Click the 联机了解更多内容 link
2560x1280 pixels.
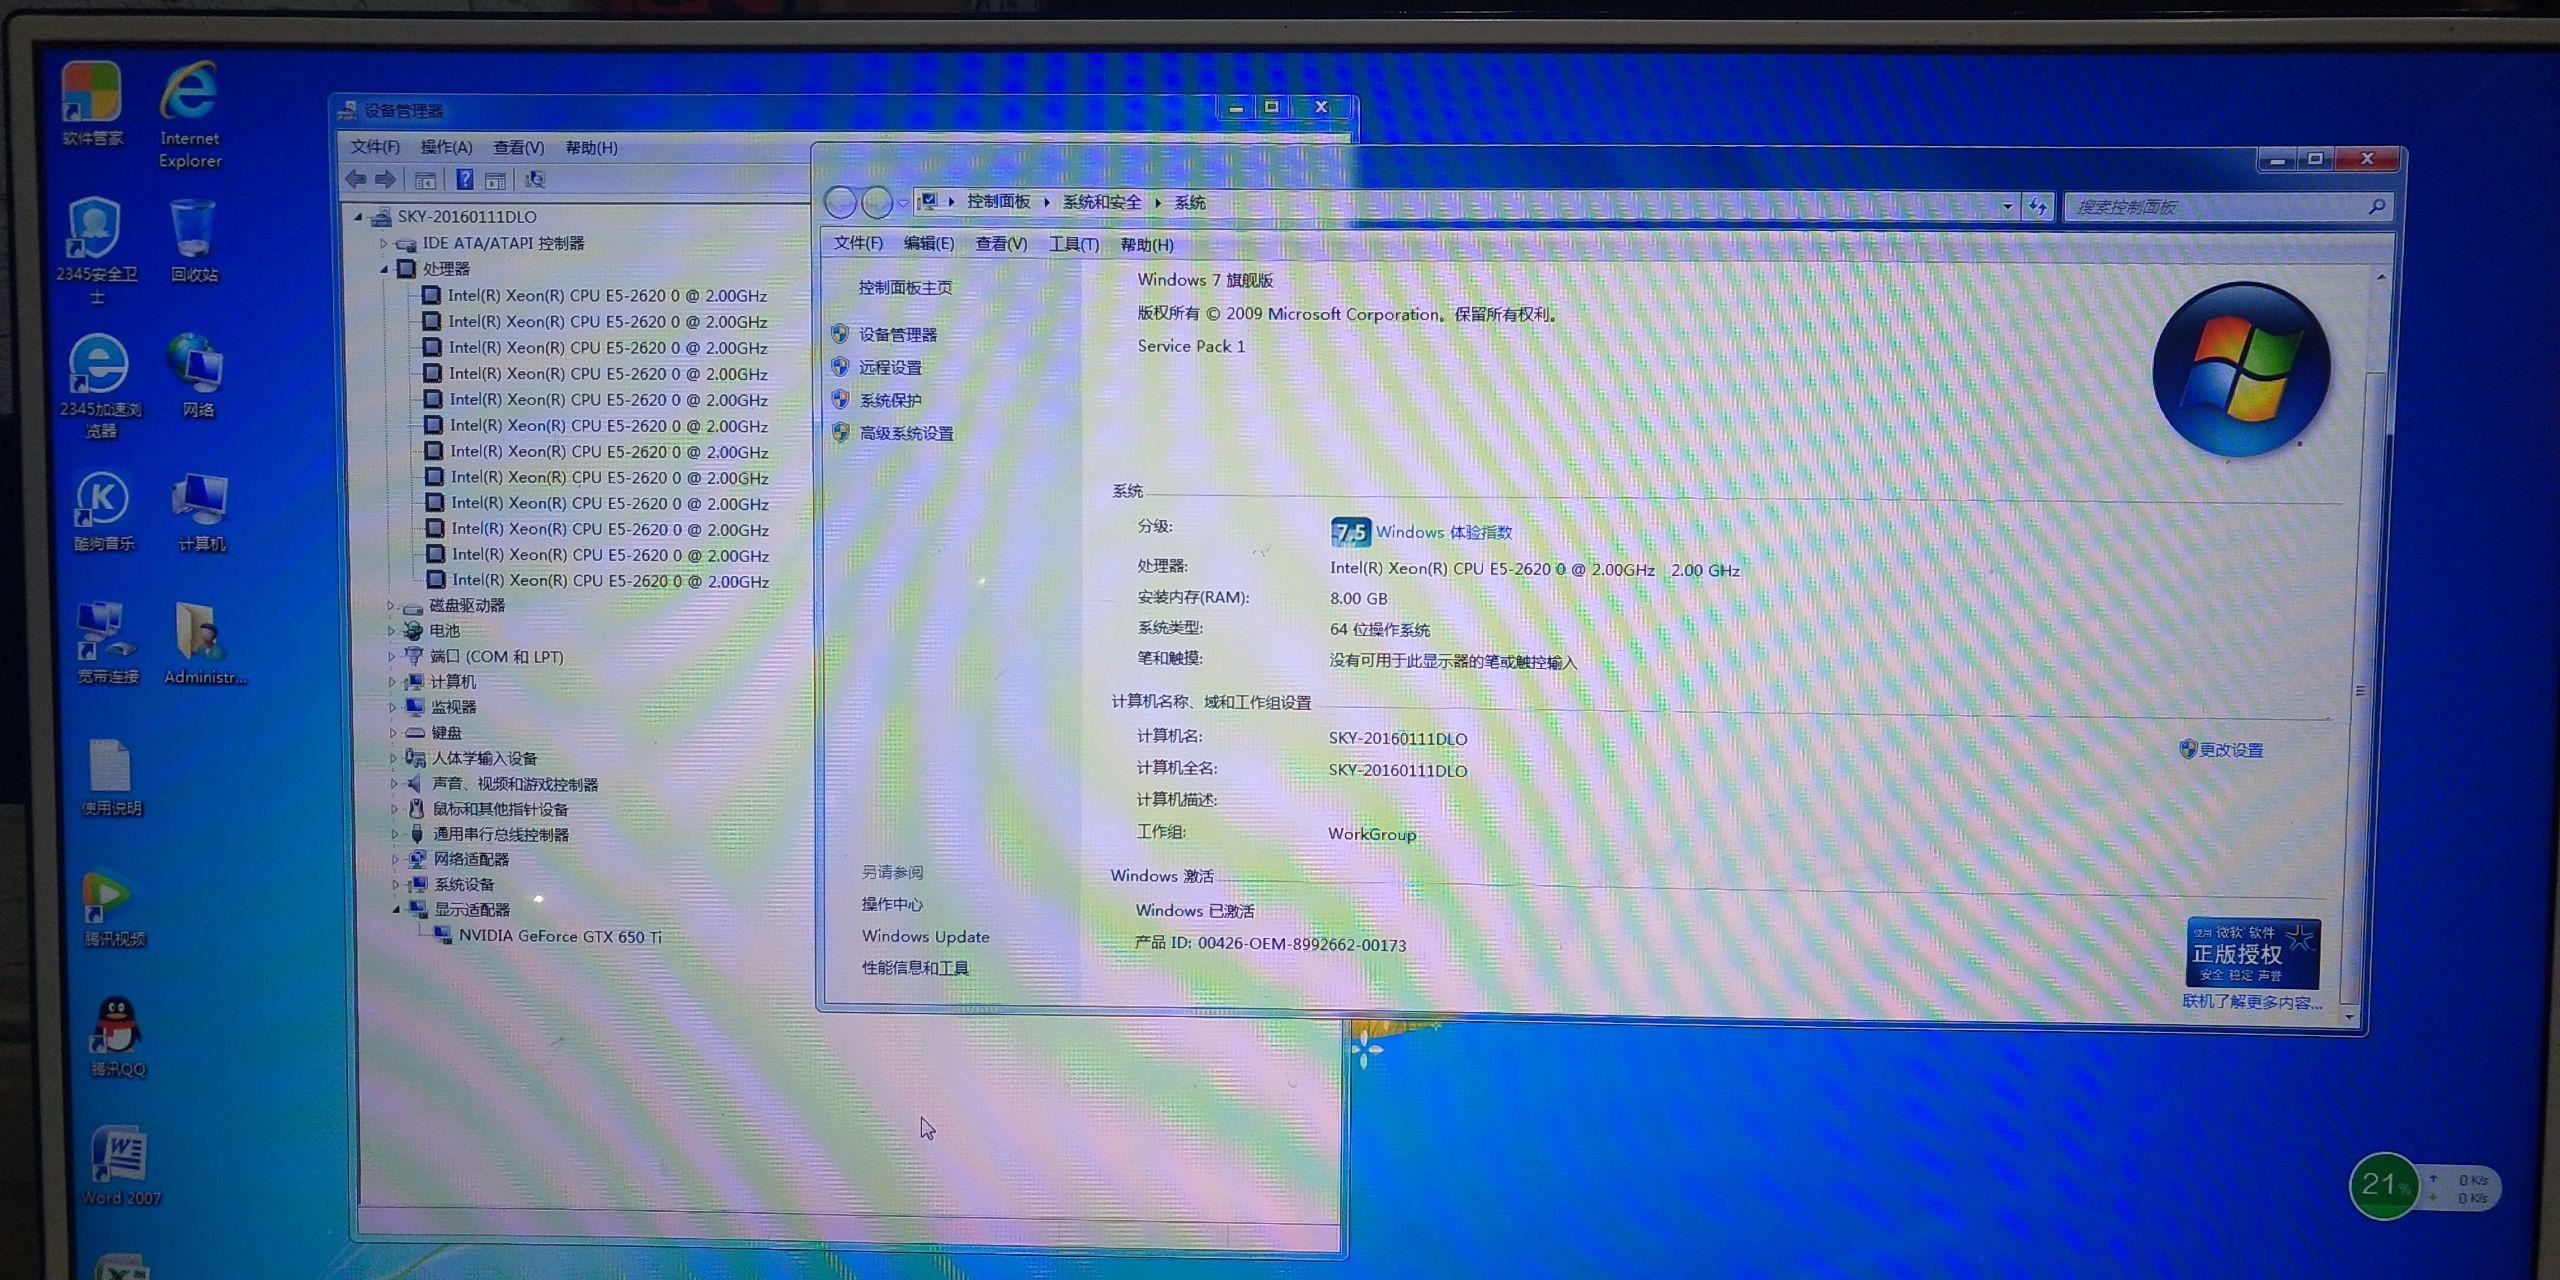tap(2252, 1002)
